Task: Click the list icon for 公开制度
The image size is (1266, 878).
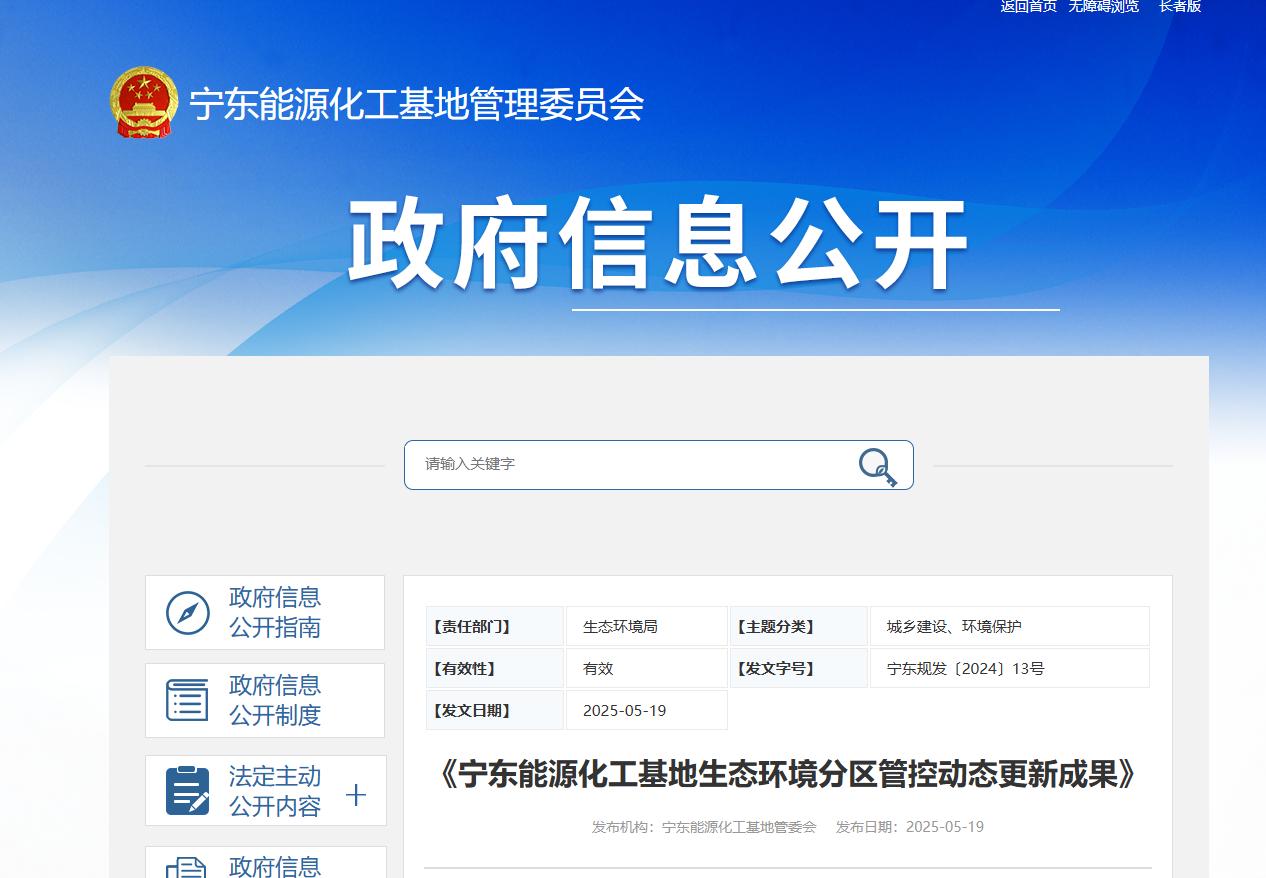Action: pyautogui.click(x=187, y=700)
